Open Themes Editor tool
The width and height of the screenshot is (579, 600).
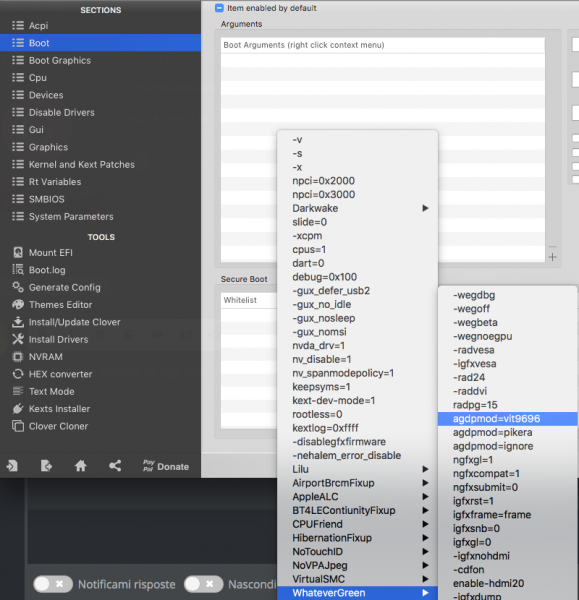pos(52,305)
